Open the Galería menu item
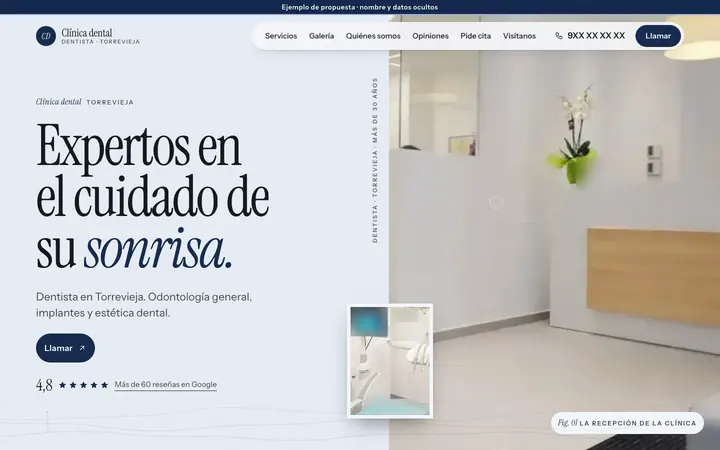720x450 pixels. (x=321, y=36)
